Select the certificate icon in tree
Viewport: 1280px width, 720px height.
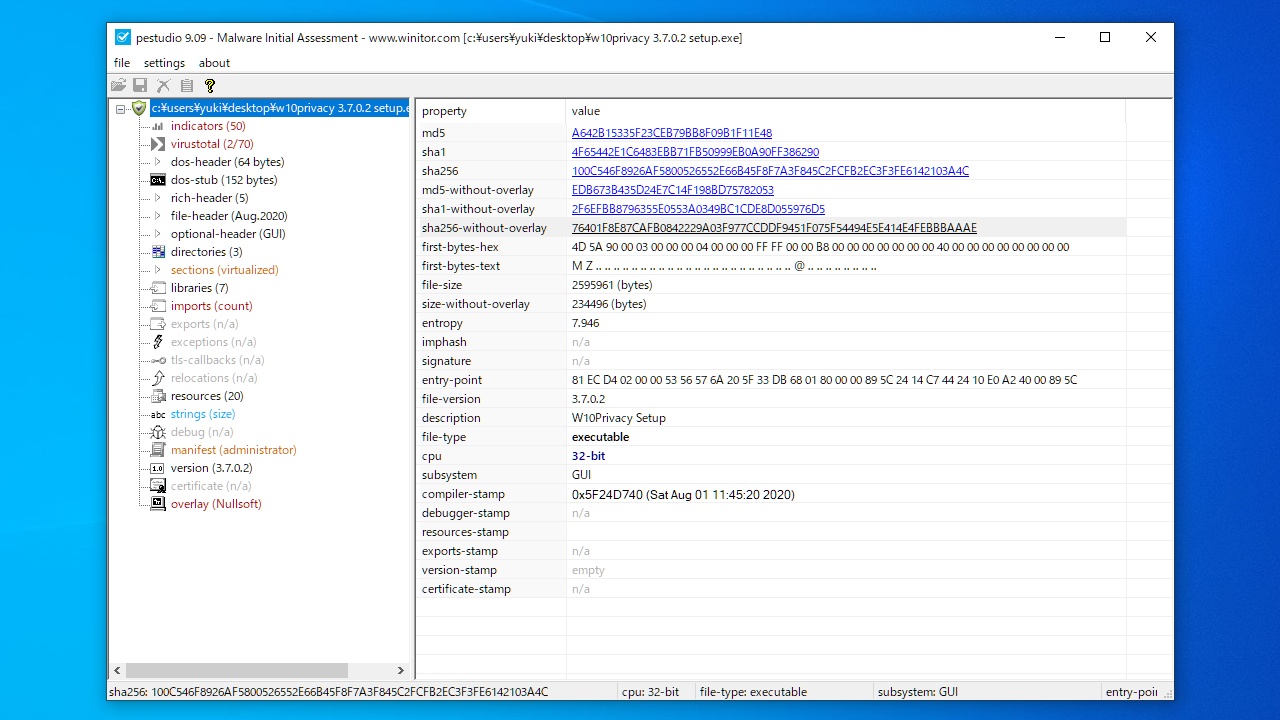pos(158,486)
